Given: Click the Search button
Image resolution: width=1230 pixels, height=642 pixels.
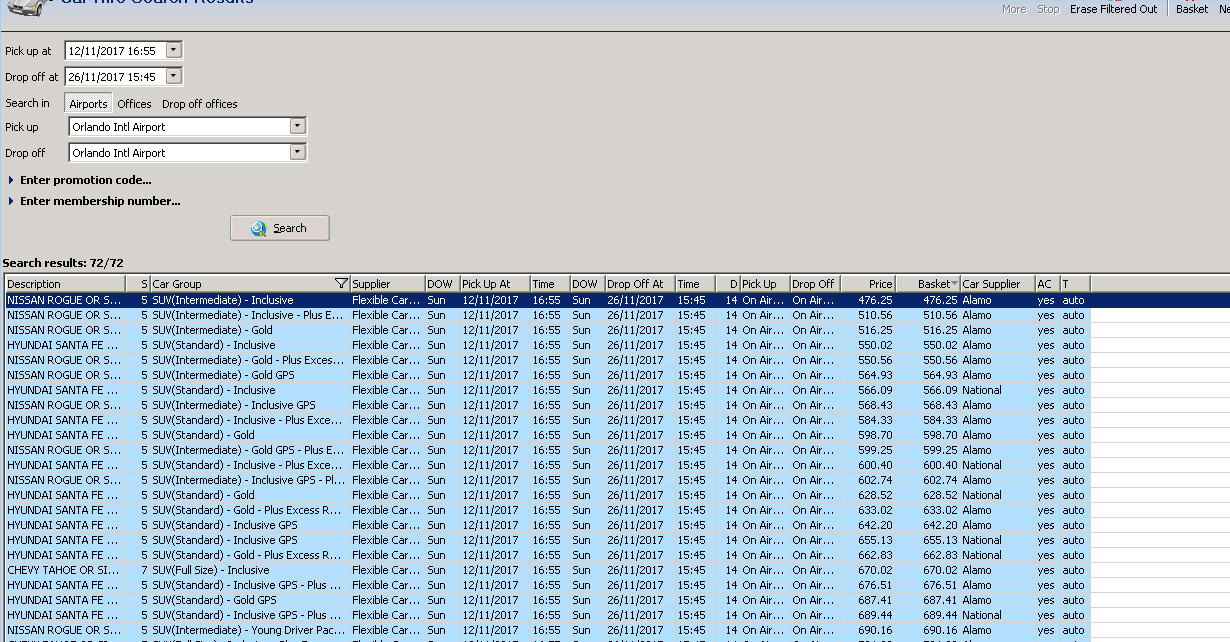Looking at the screenshot, I should [280, 228].
